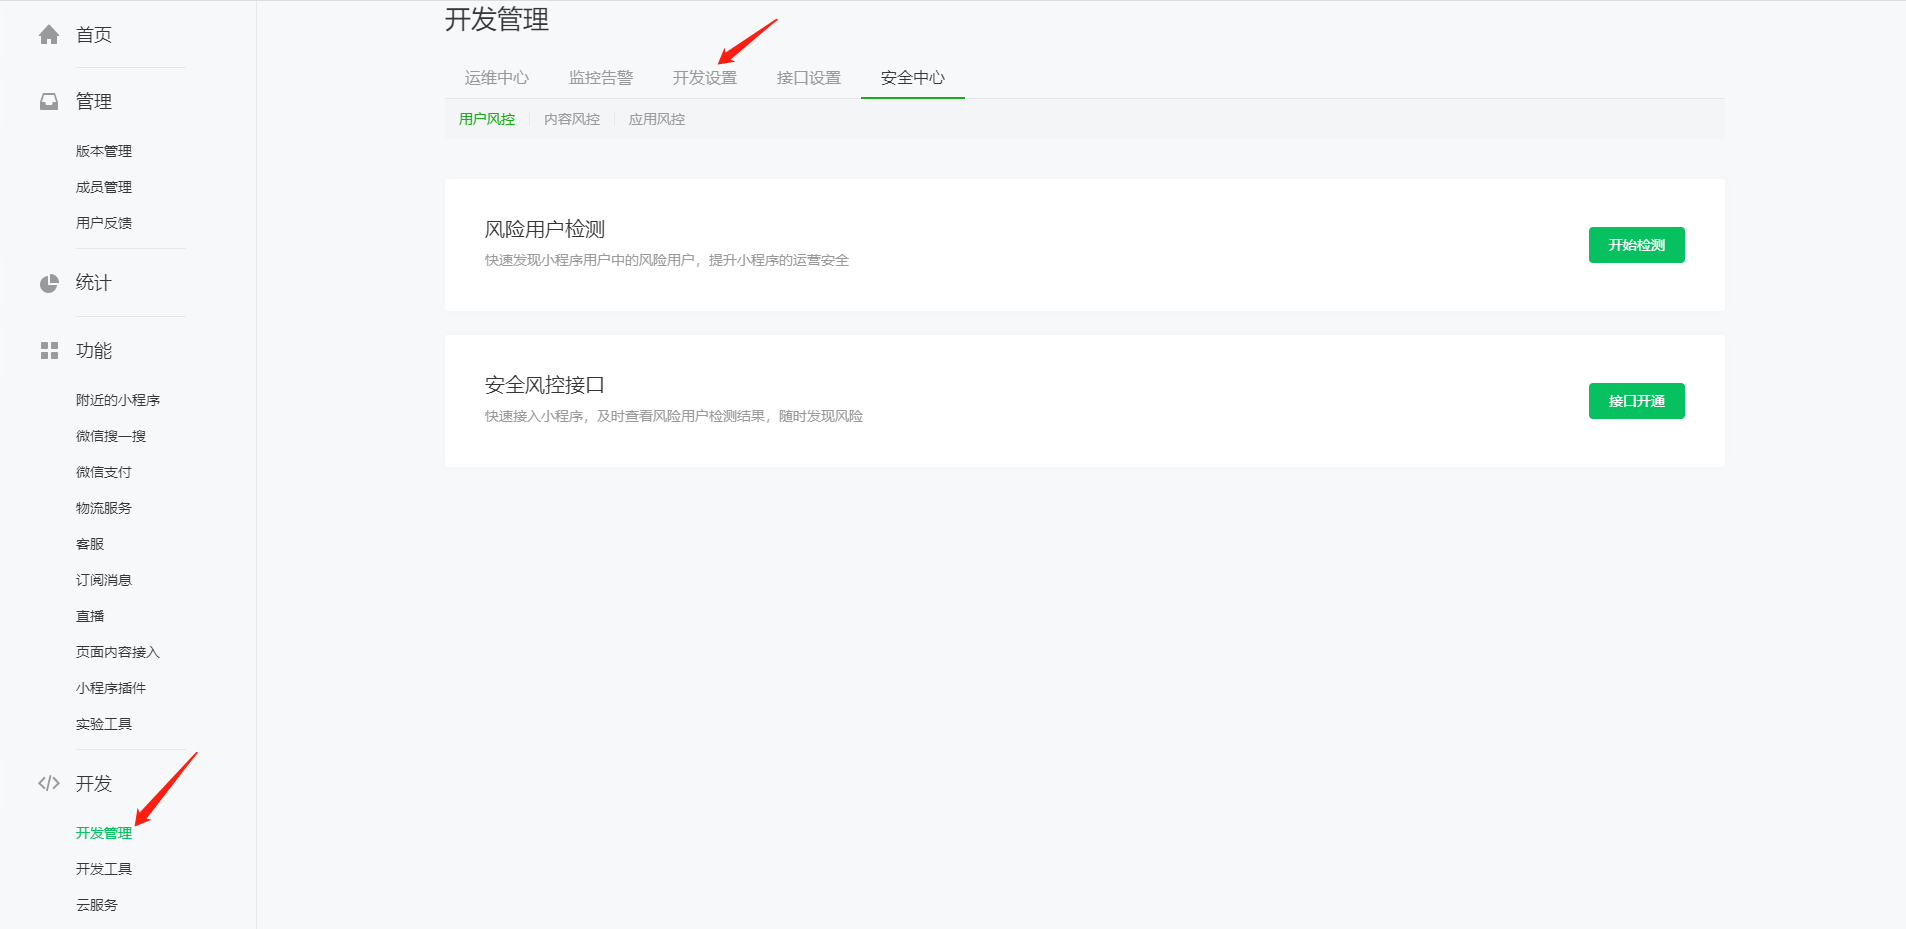Open 用户反馈 in the sidebar
This screenshot has height=929, width=1906.
[x=104, y=223]
